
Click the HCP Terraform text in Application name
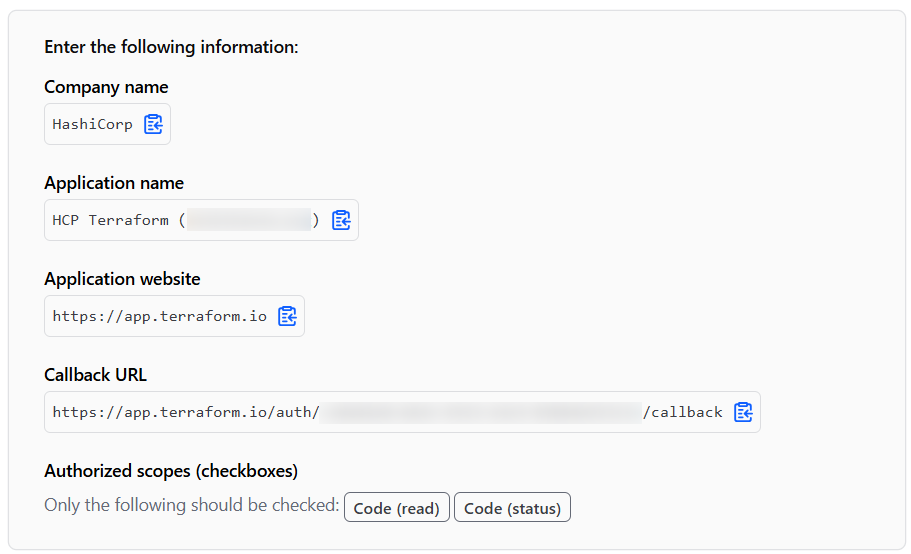(x=111, y=221)
